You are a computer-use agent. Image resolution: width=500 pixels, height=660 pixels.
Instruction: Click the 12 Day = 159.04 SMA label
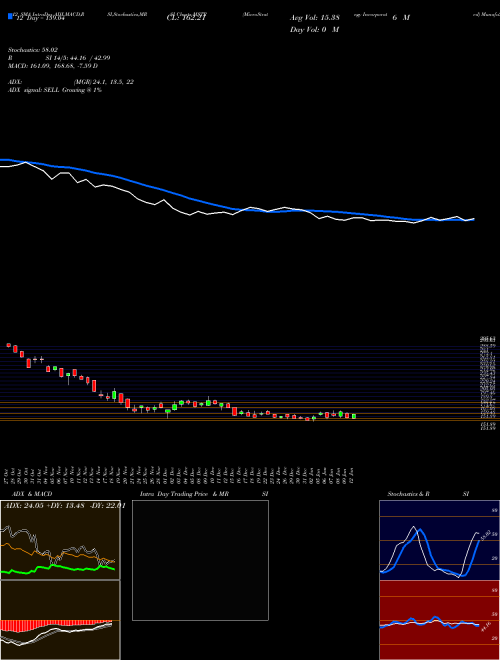point(42,18)
